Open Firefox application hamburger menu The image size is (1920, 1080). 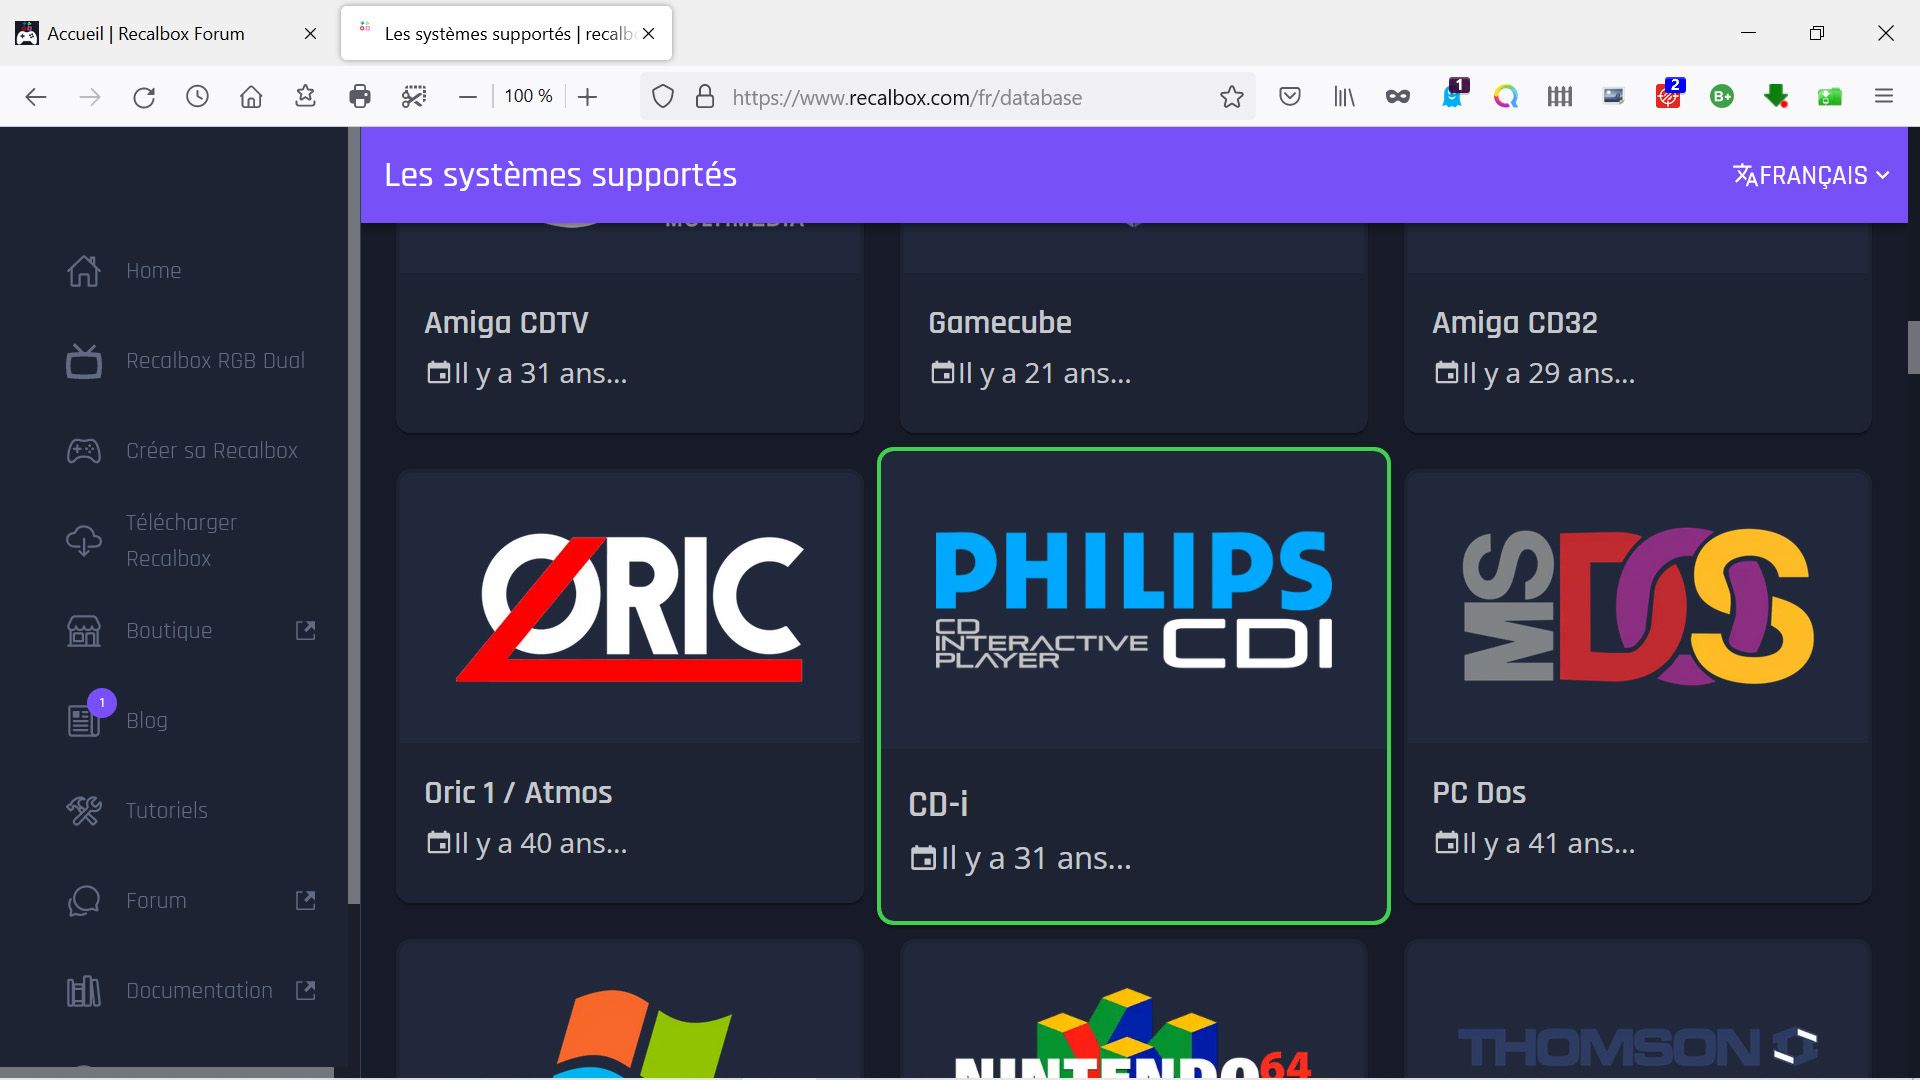pos(1884,97)
